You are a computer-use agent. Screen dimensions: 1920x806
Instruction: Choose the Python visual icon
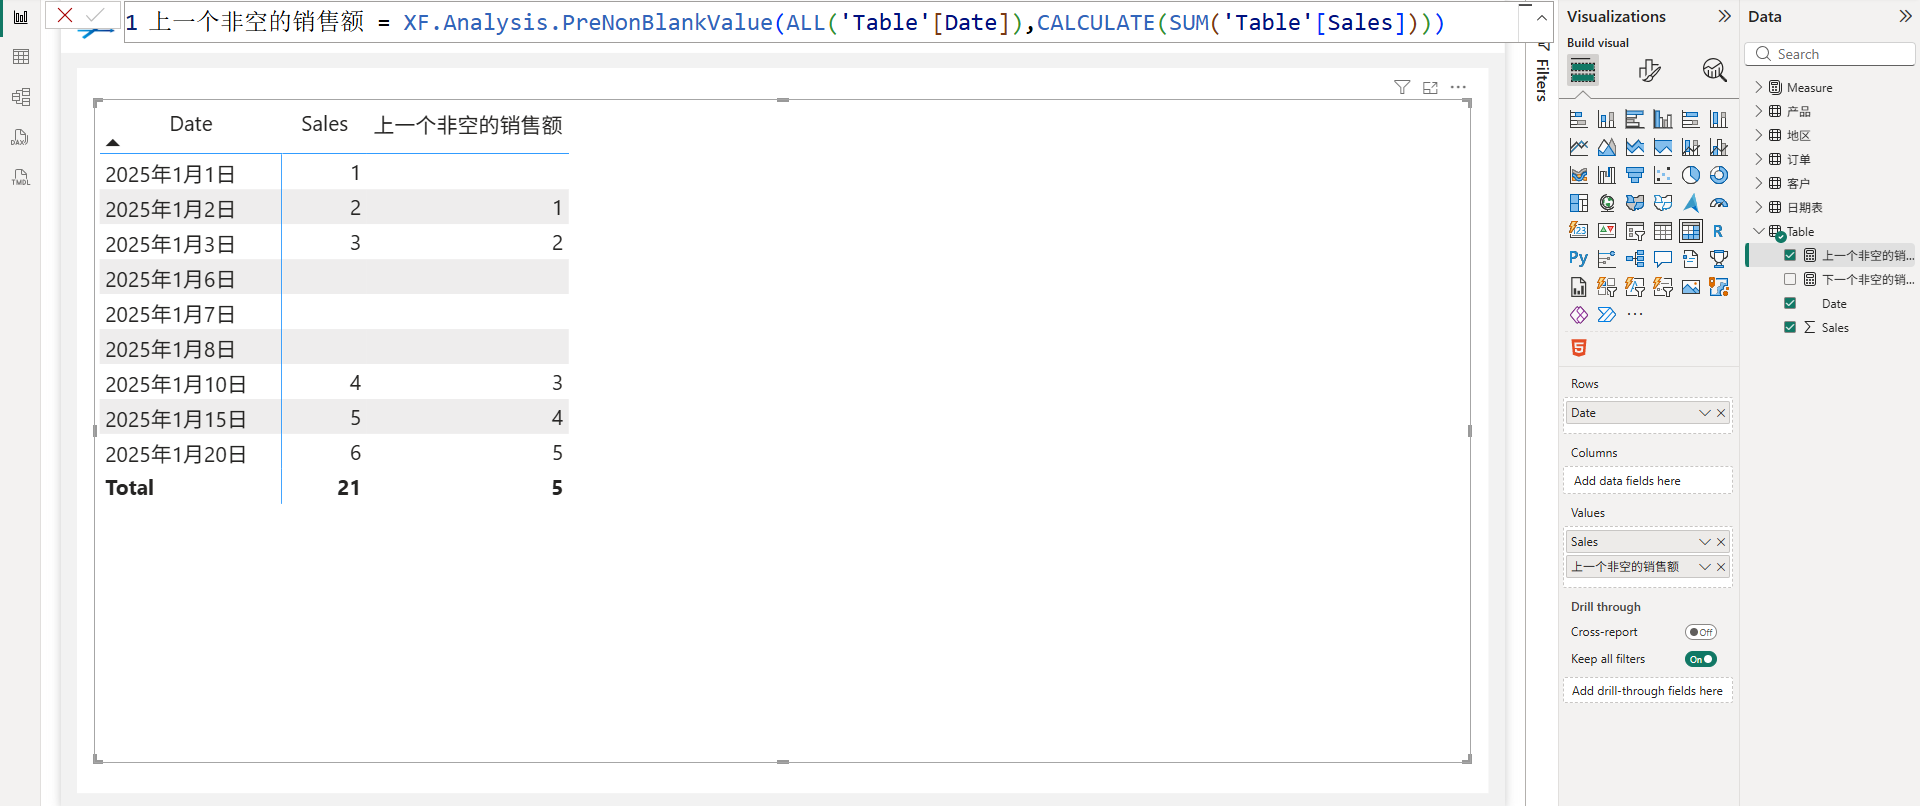coord(1578,258)
